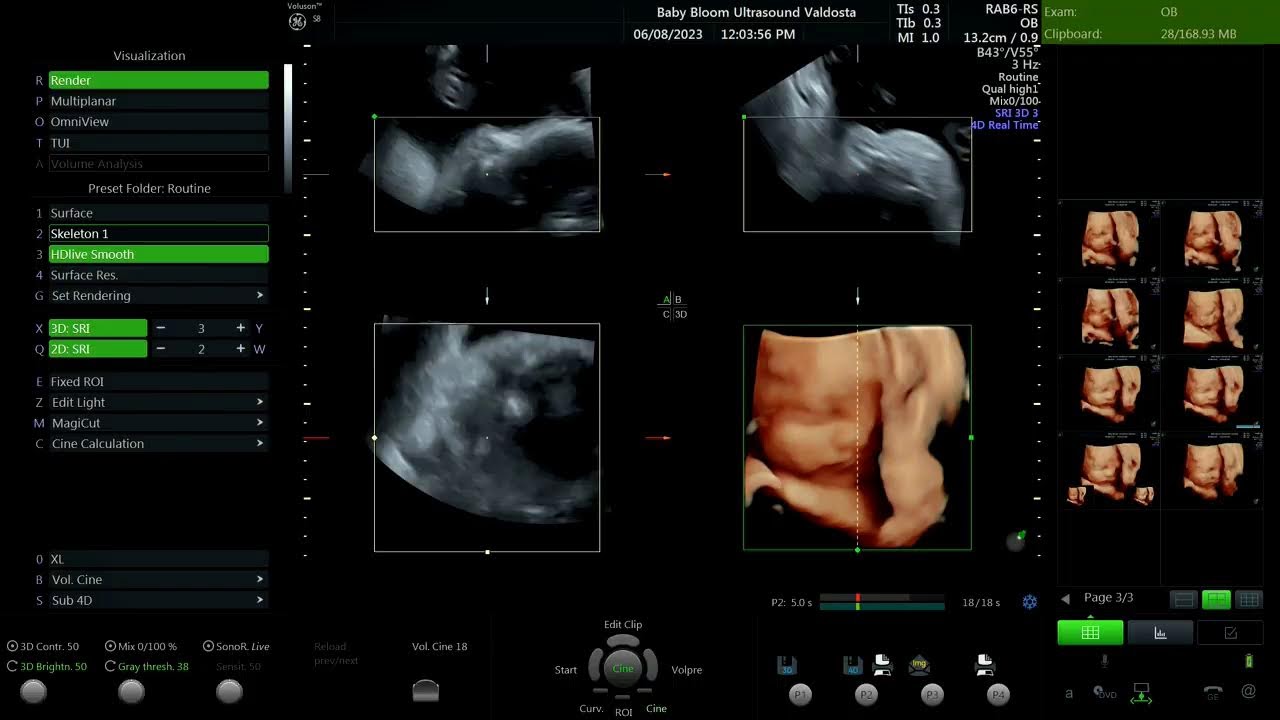Expand the Vol. Cine submenu

point(158,579)
